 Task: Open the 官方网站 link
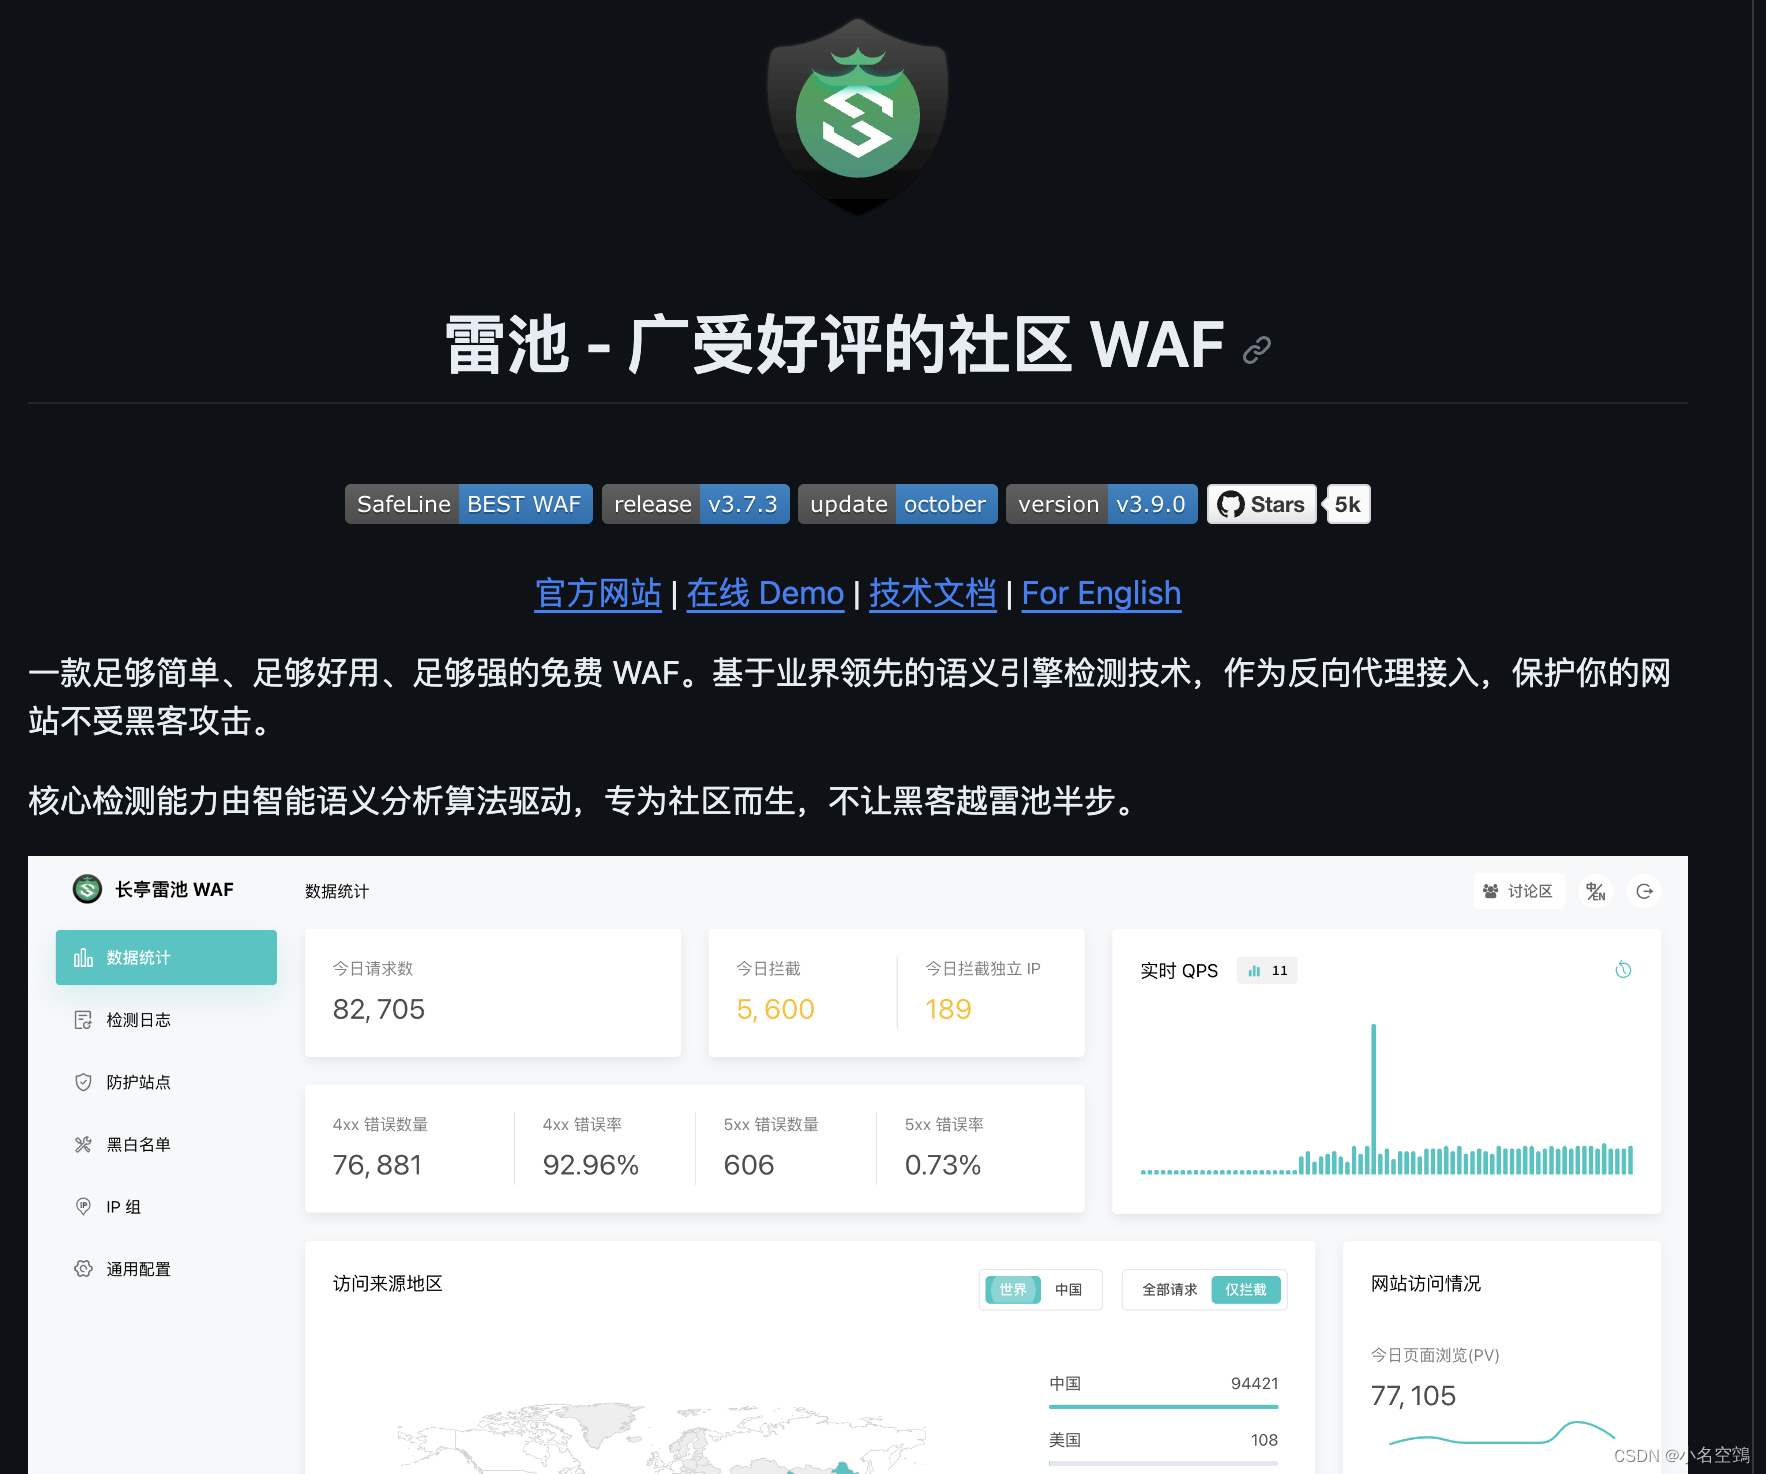tap(597, 593)
